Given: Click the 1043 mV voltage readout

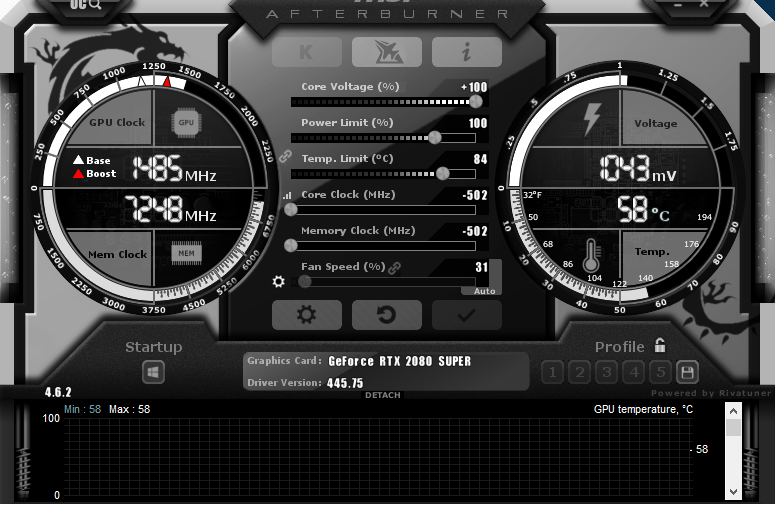Looking at the screenshot, I should pos(638,168).
